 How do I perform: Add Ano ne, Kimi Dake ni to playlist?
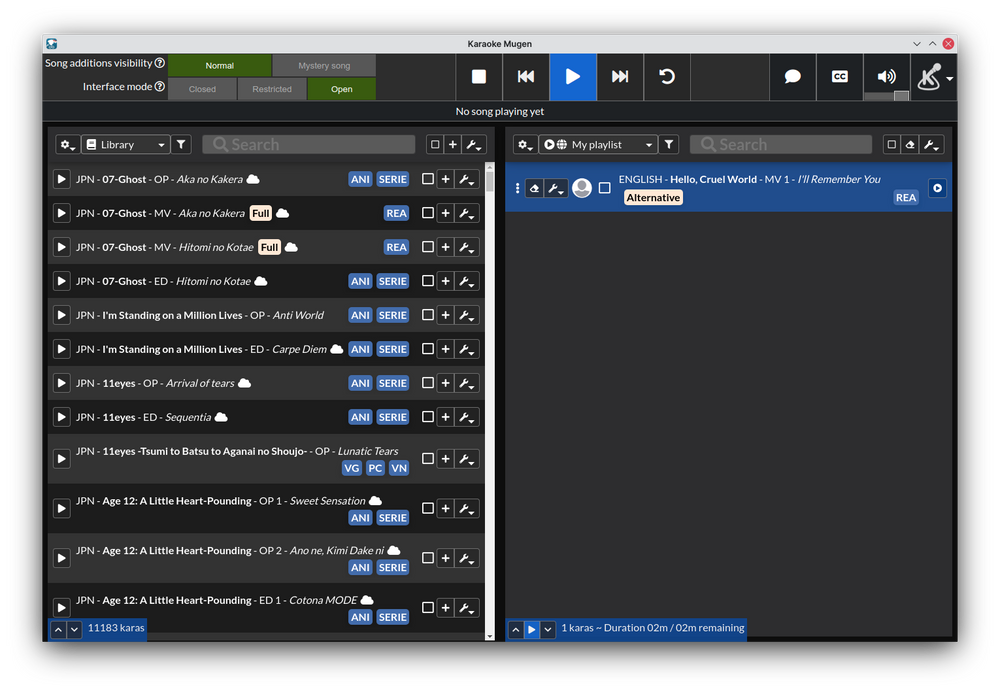(x=446, y=558)
